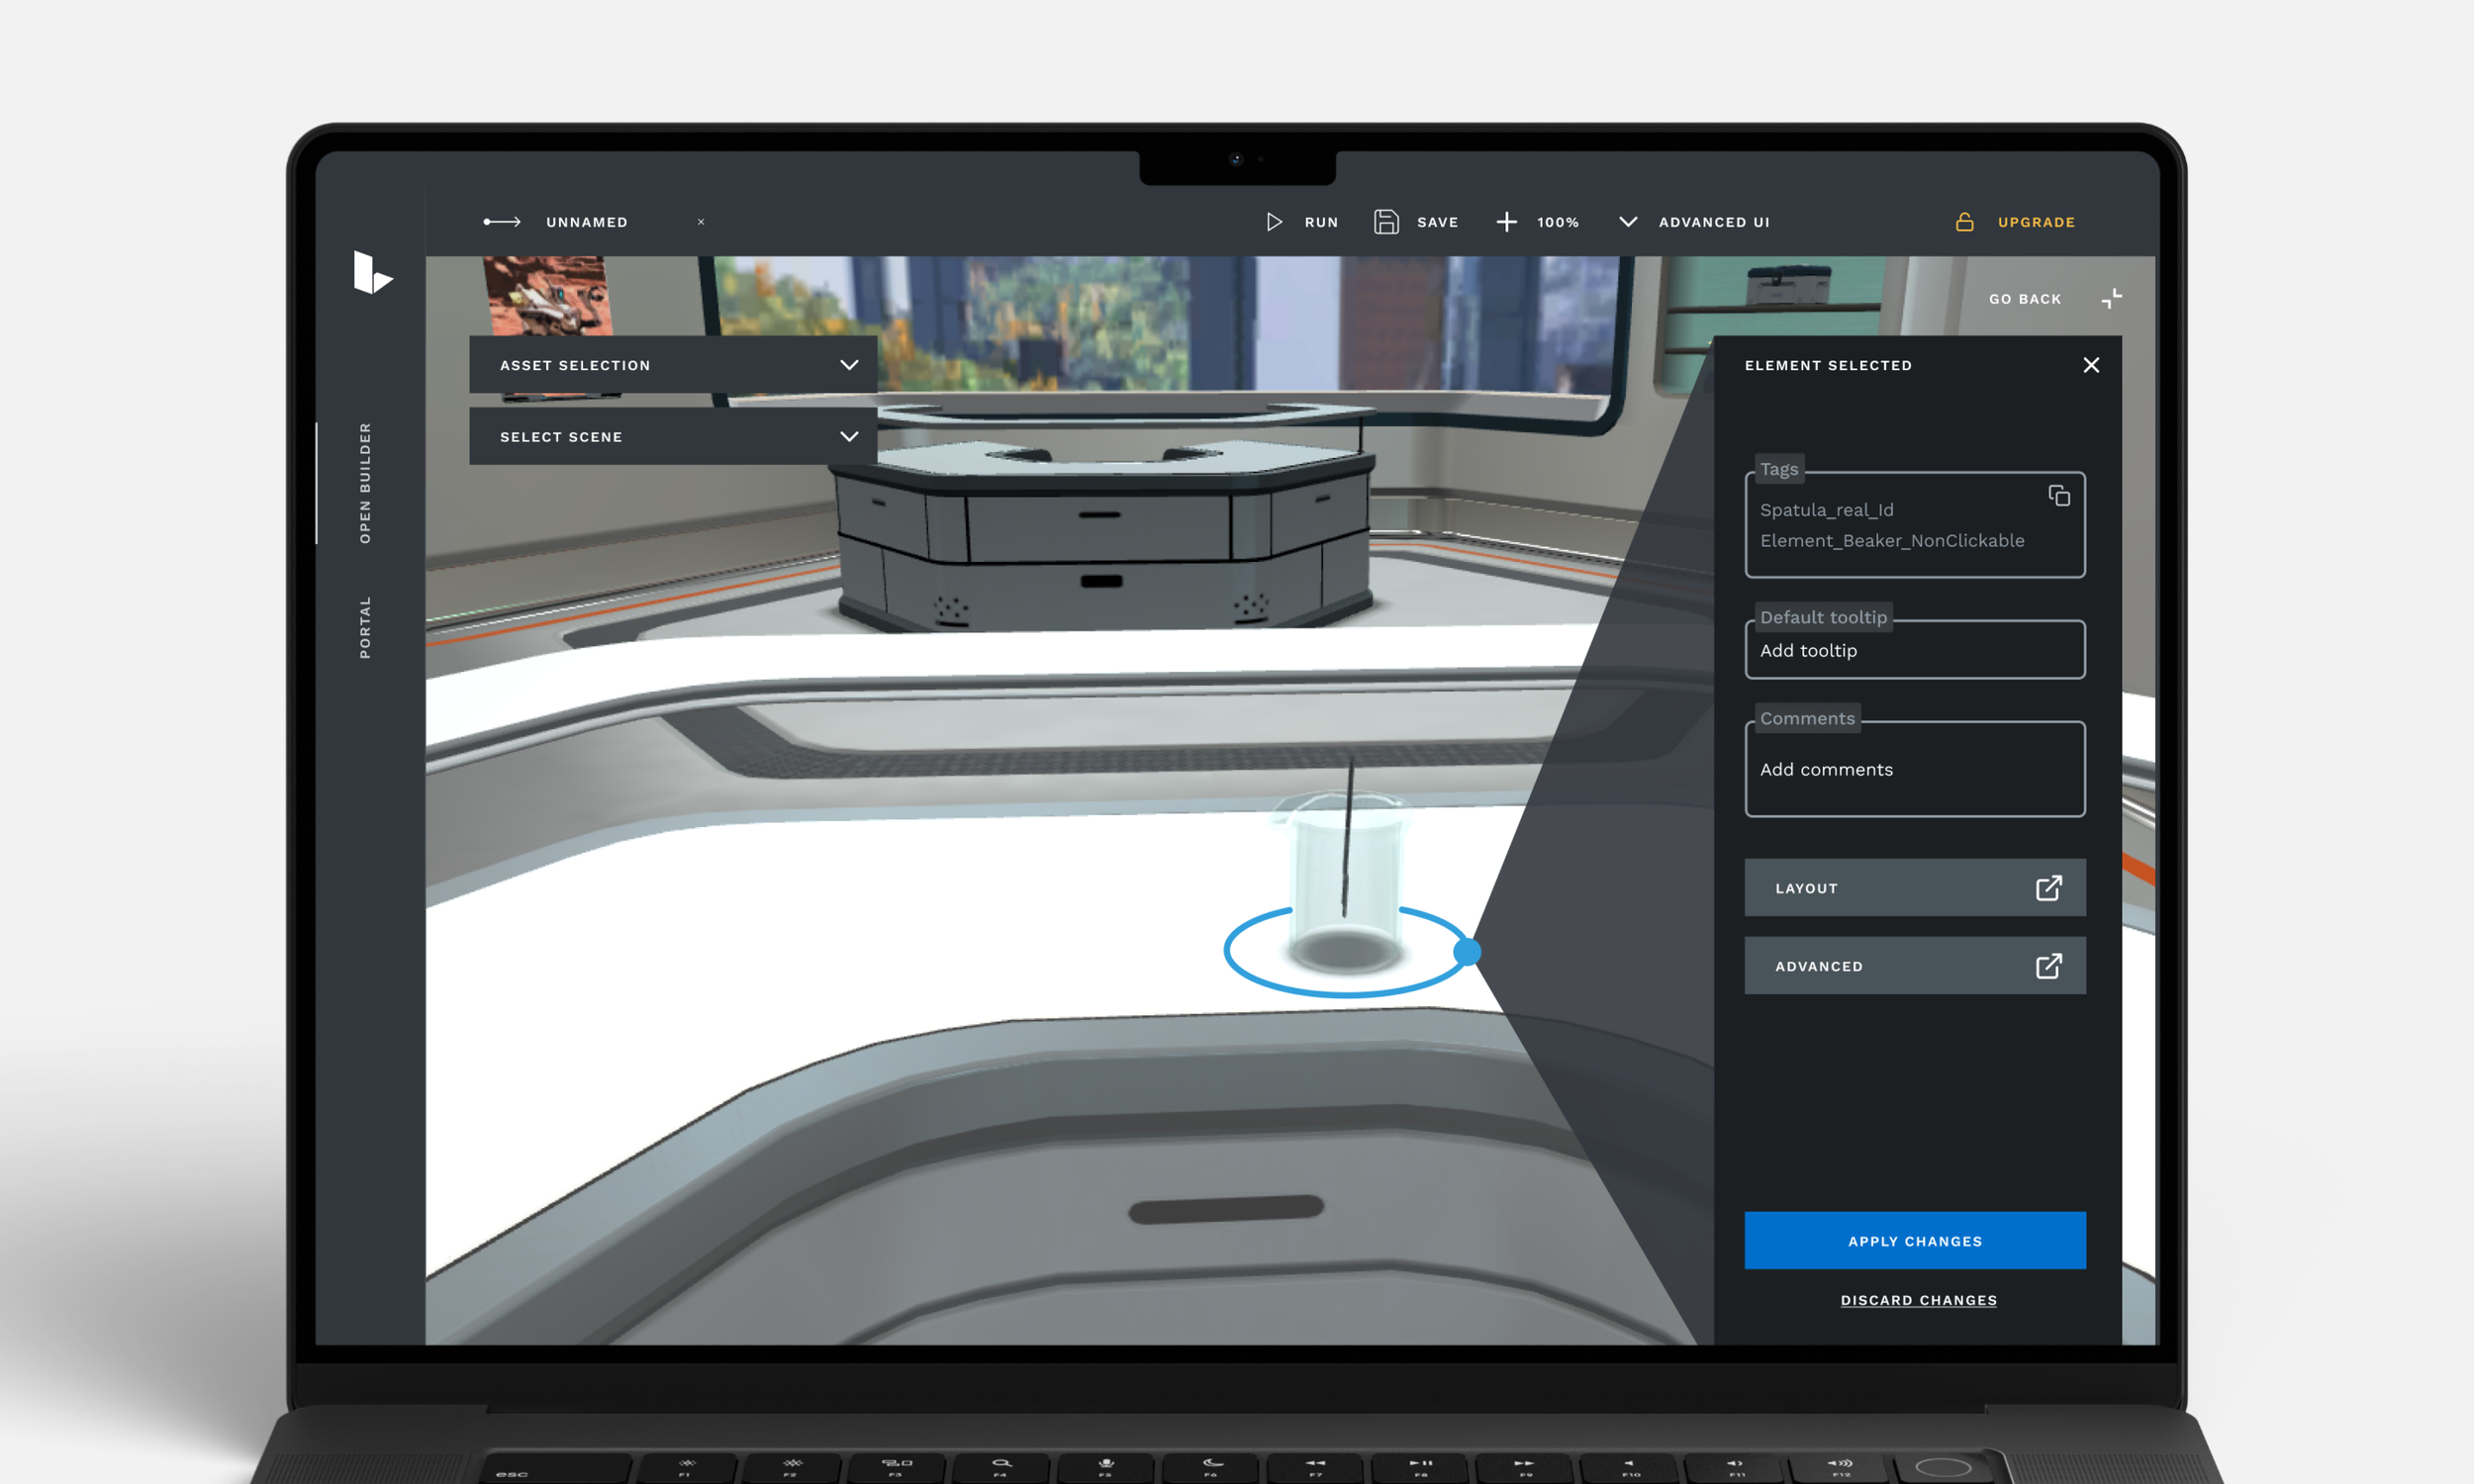
Task: Switch to the PORTAL sidebar tab
Action: tap(365, 627)
